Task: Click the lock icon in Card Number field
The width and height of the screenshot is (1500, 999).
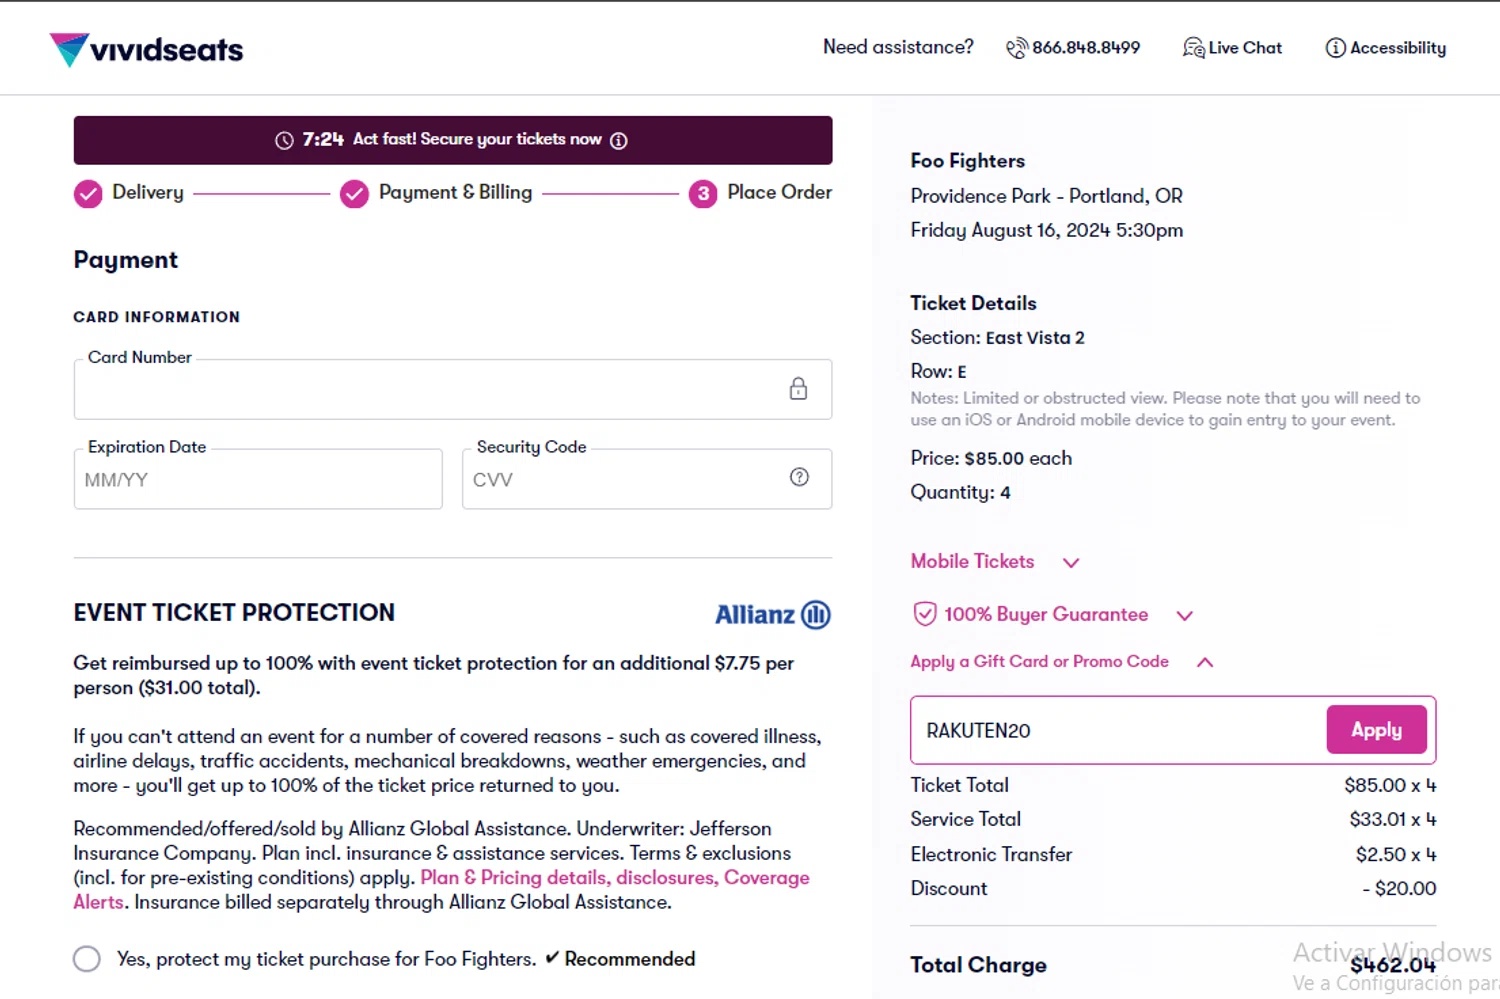Action: pyautogui.click(x=798, y=389)
